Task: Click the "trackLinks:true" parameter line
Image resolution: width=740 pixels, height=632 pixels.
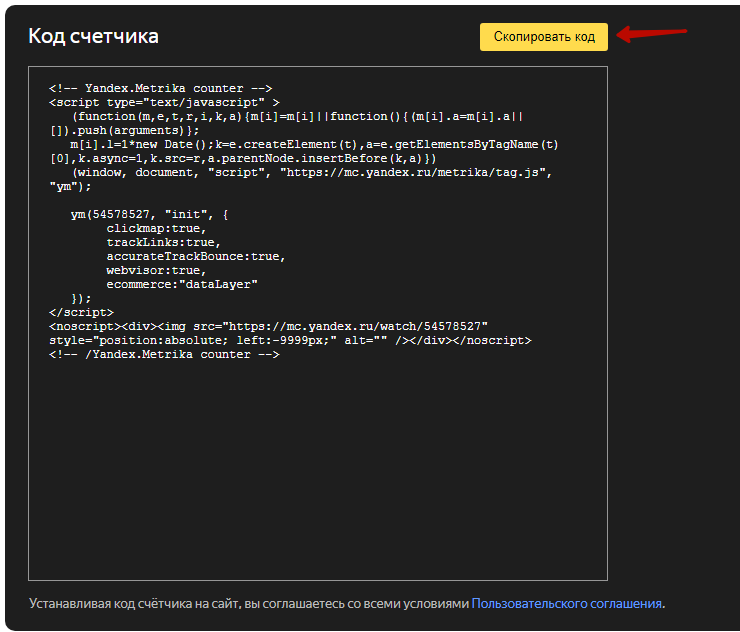Action: (x=163, y=242)
